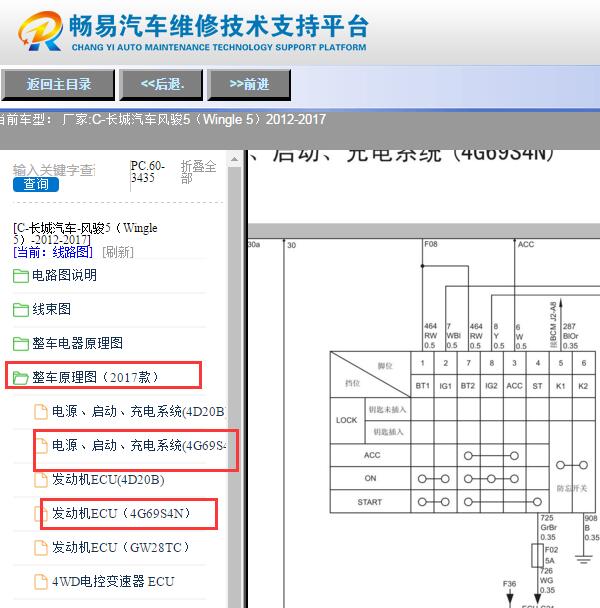Open the 电路图说明 folder icon
The width and height of the screenshot is (600, 608).
point(21,276)
